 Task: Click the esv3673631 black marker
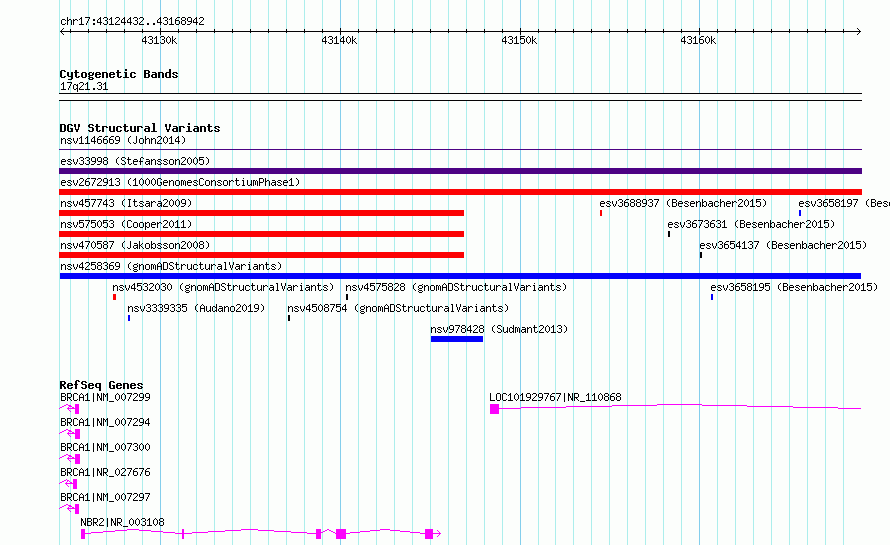(x=669, y=234)
